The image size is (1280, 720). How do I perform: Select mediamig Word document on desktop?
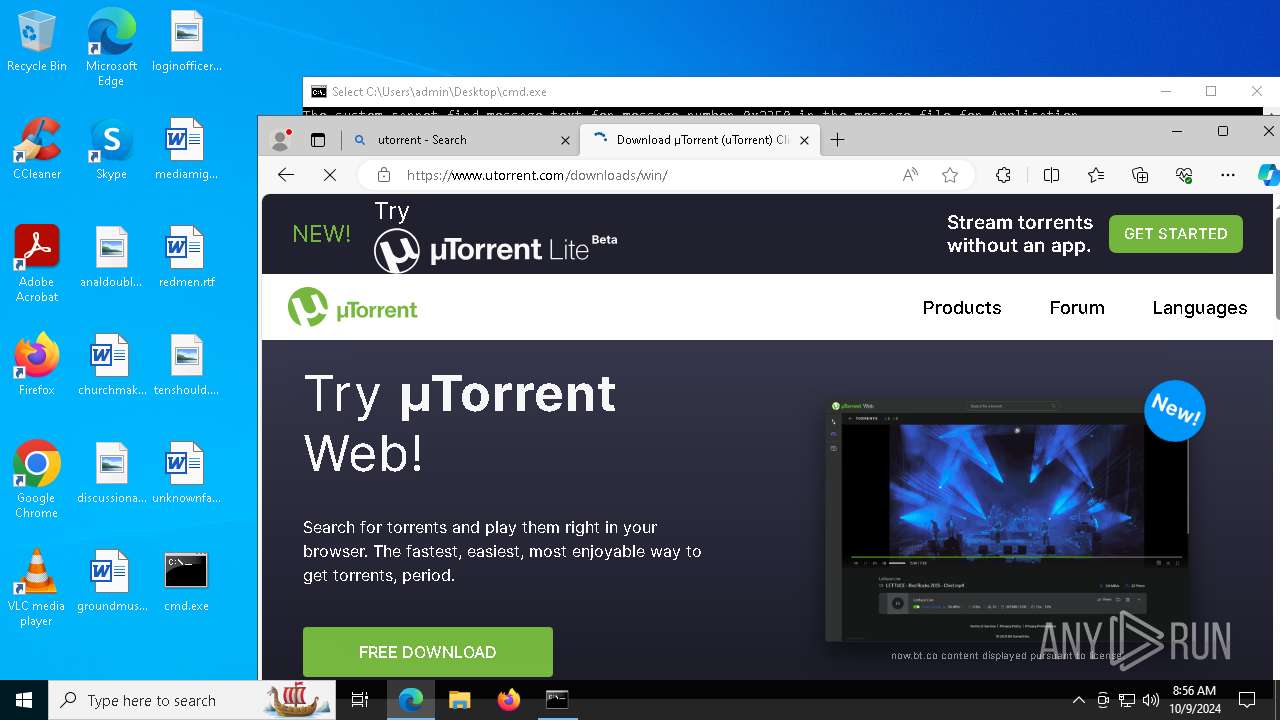(x=187, y=150)
